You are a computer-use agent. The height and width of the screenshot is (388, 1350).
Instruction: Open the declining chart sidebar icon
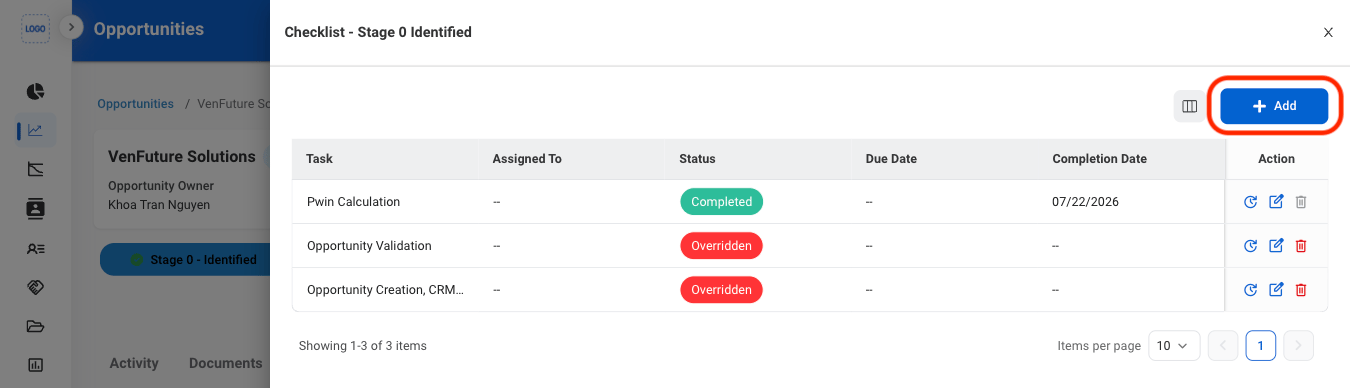pos(35,169)
